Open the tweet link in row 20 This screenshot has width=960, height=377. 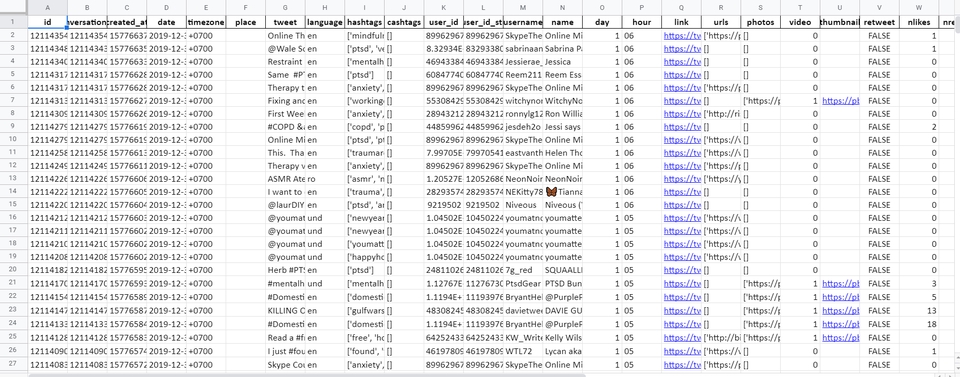point(682,270)
